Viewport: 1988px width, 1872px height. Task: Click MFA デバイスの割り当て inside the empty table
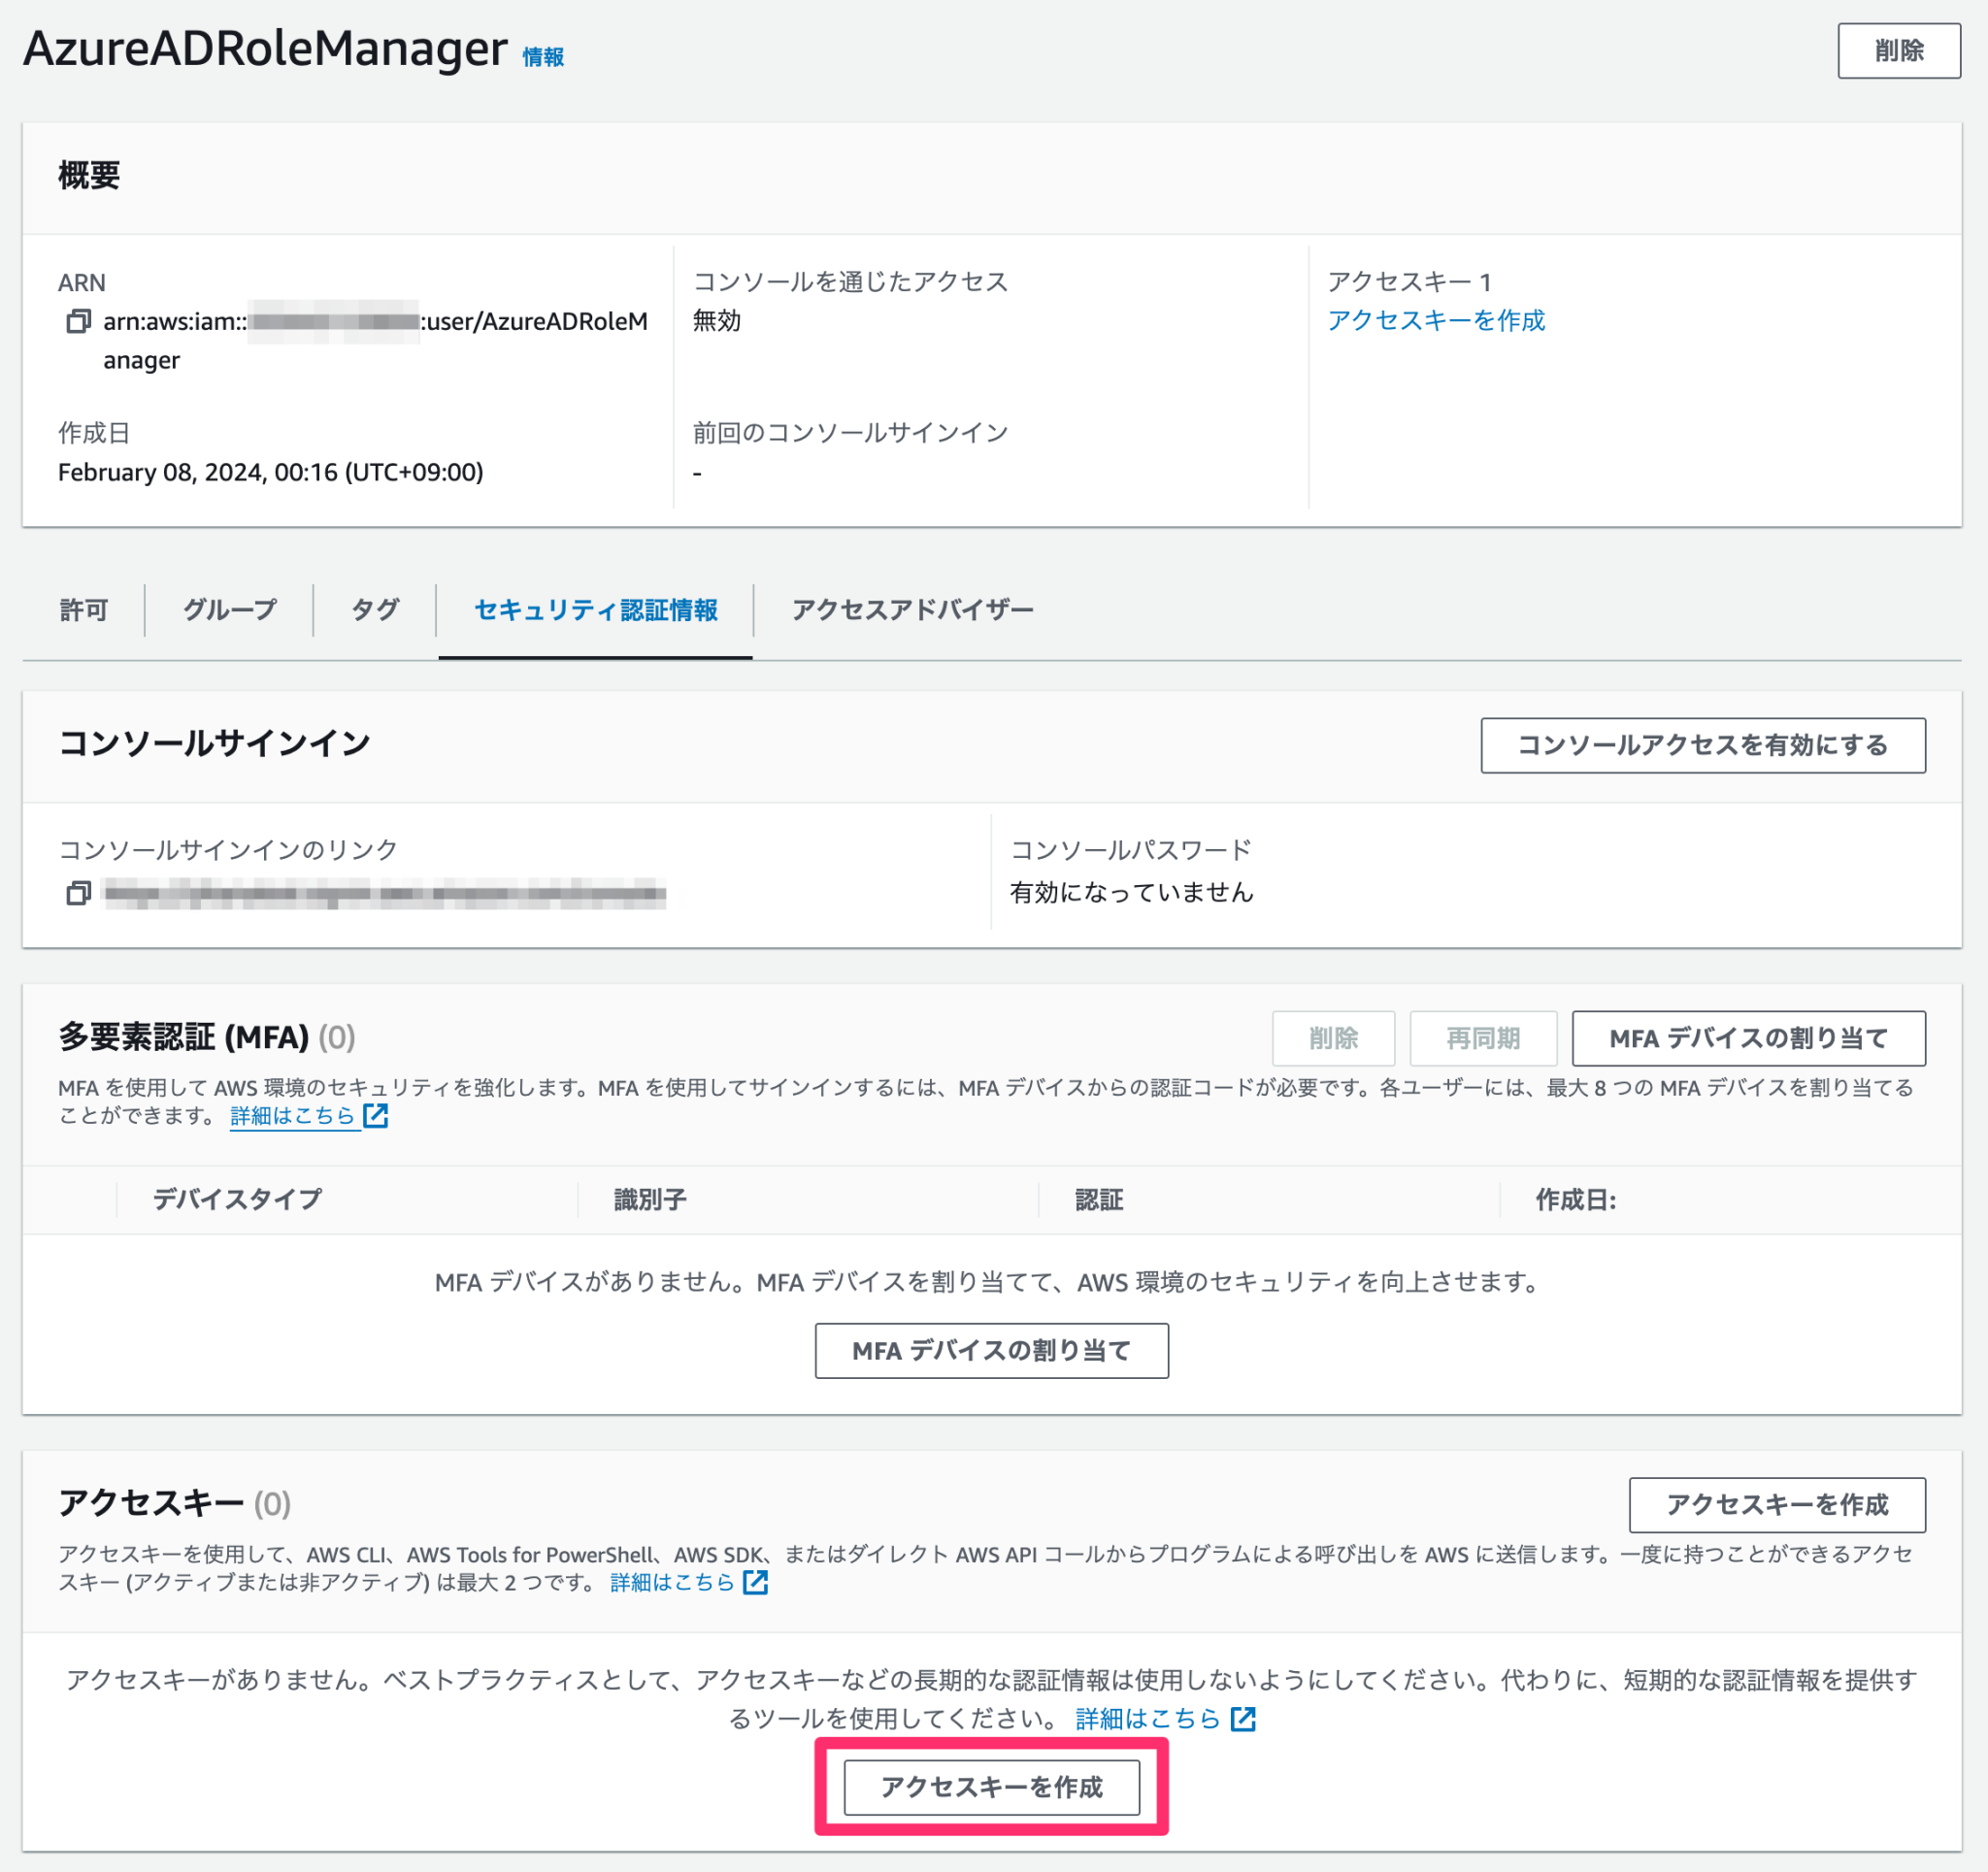point(991,1350)
